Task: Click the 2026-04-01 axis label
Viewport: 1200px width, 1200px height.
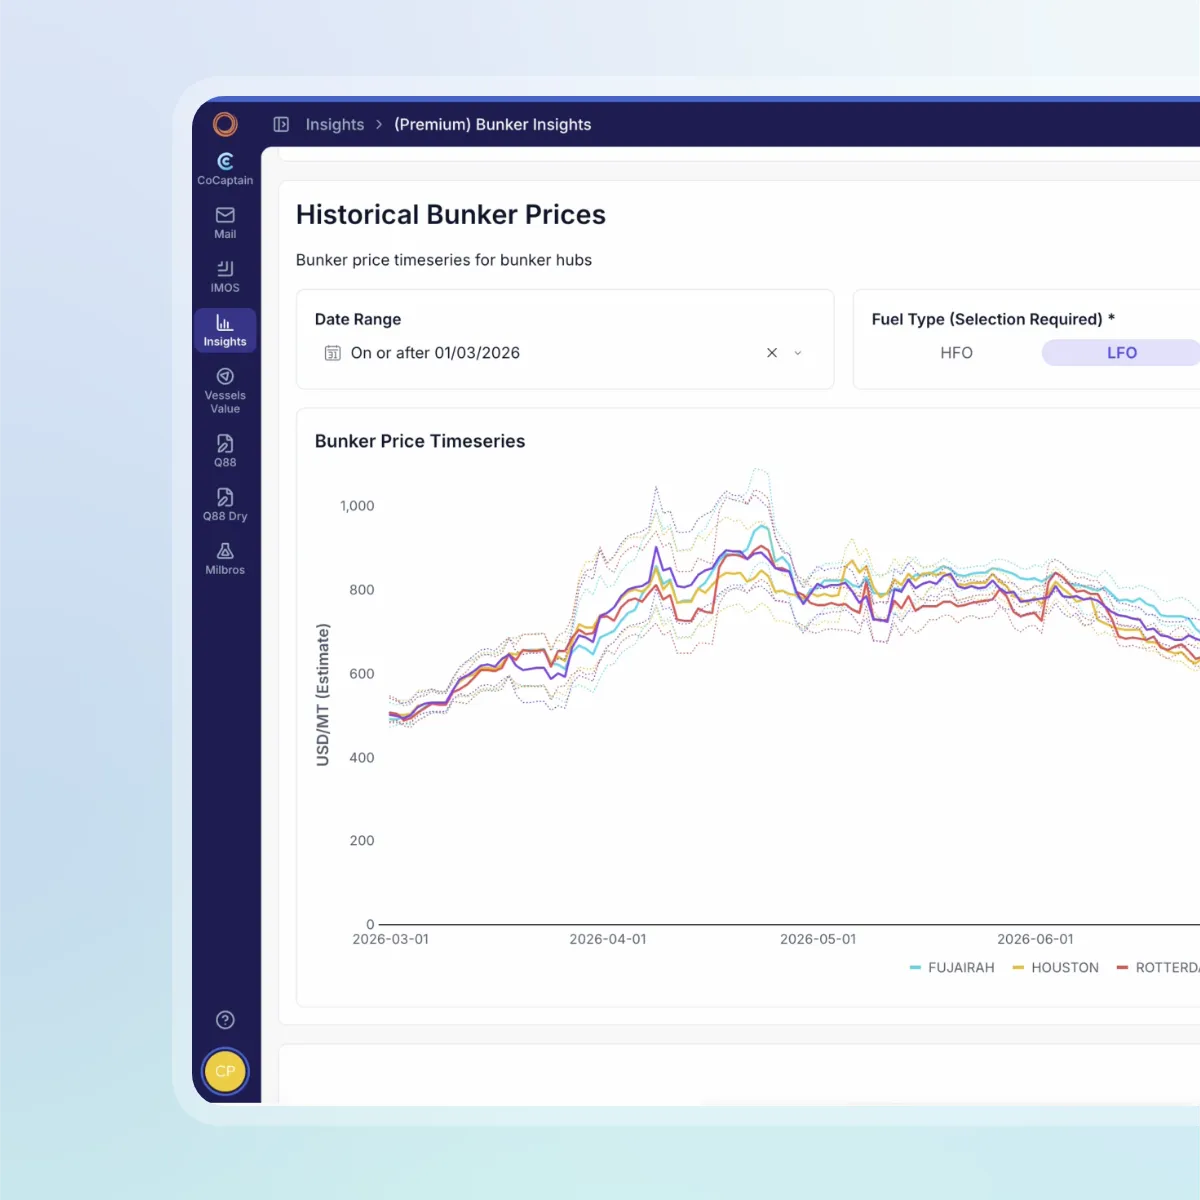Action: pos(608,939)
